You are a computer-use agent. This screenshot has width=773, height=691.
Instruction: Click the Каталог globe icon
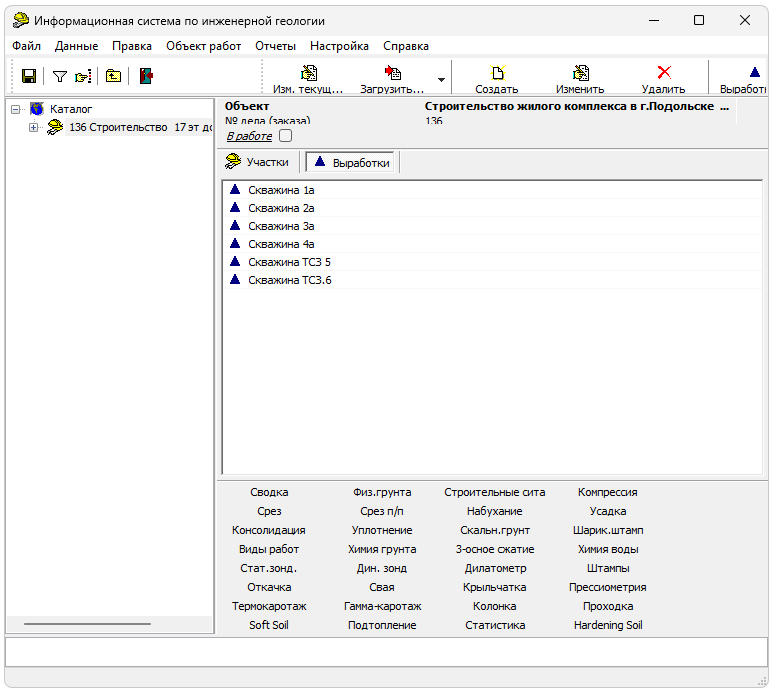click(x=37, y=109)
